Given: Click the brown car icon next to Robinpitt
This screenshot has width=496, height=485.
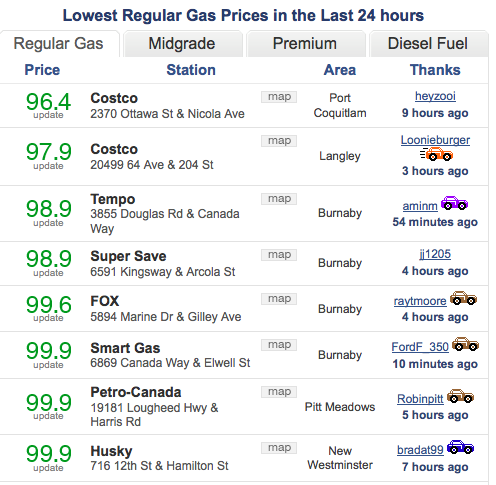Looking at the screenshot, I should (460, 396).
